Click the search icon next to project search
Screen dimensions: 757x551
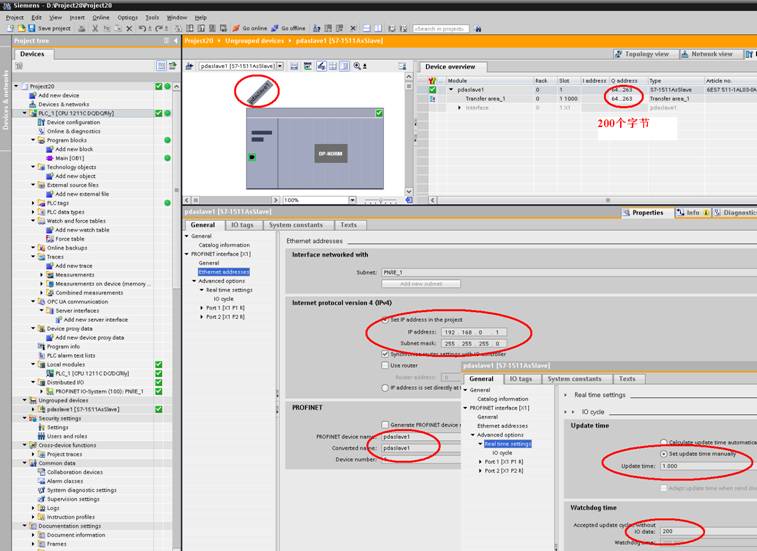[x=478, y=28]
